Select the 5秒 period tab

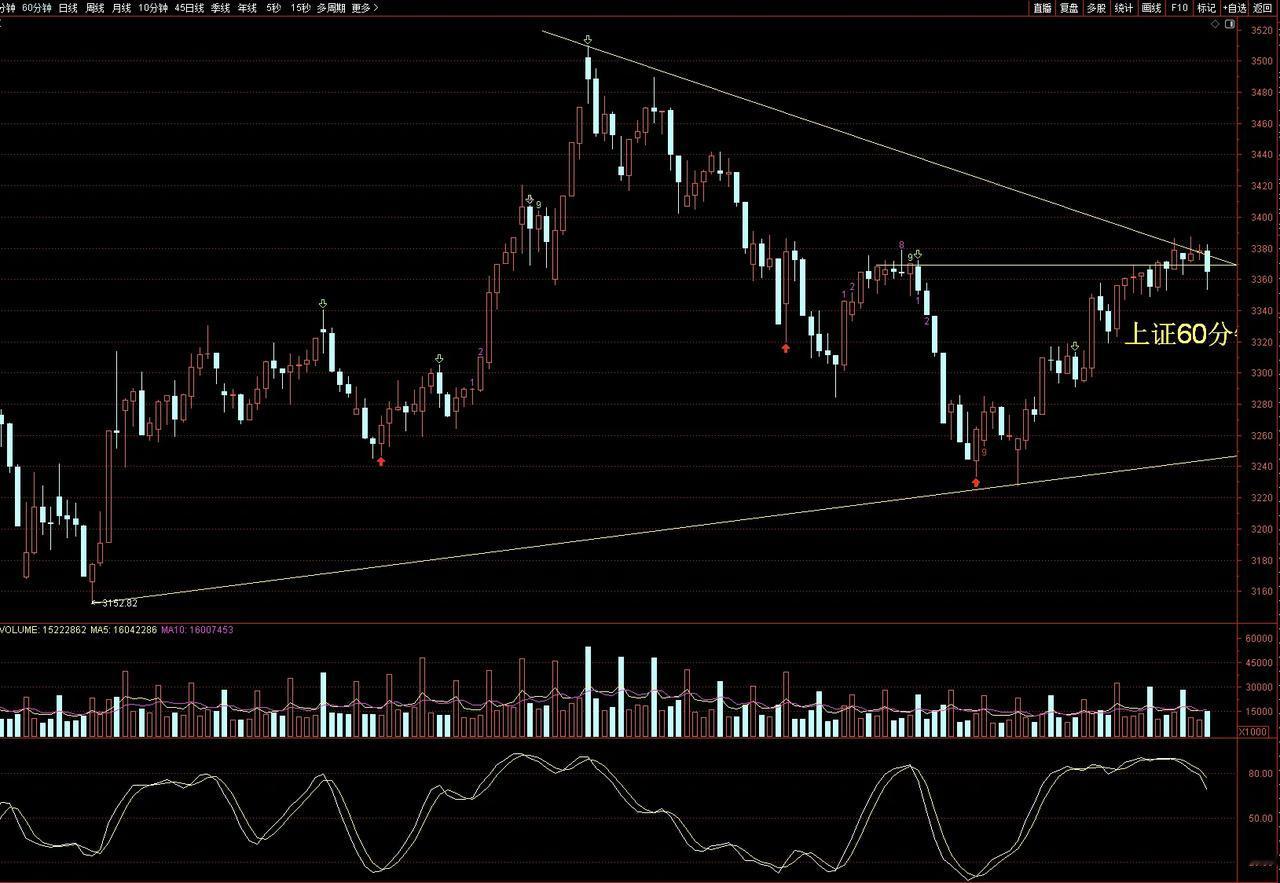coord(273,8)
